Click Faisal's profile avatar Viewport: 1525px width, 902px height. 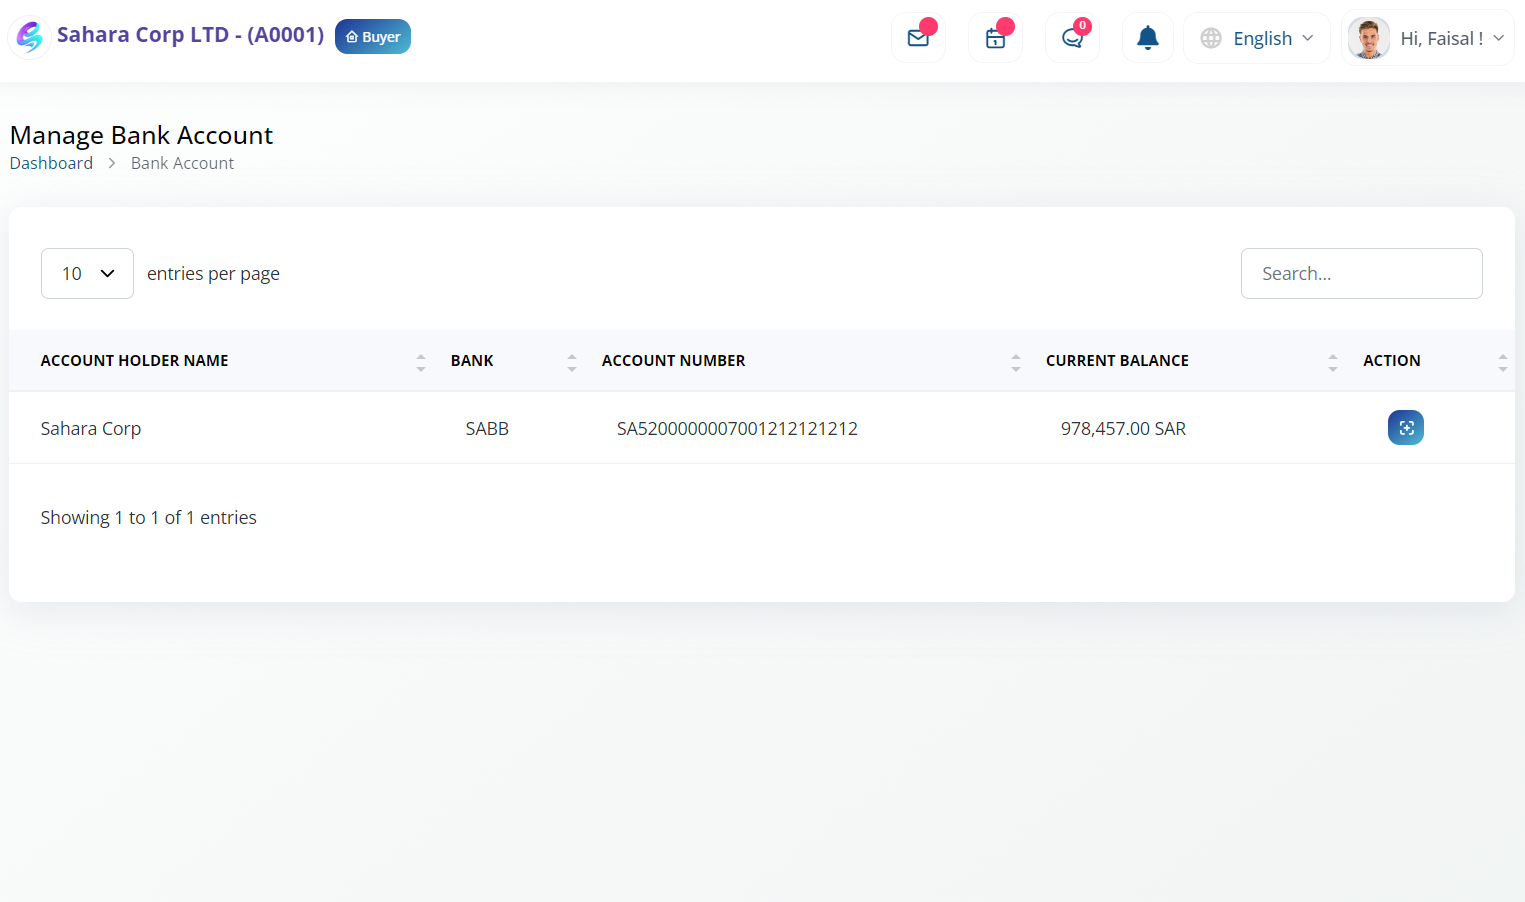1369,38
